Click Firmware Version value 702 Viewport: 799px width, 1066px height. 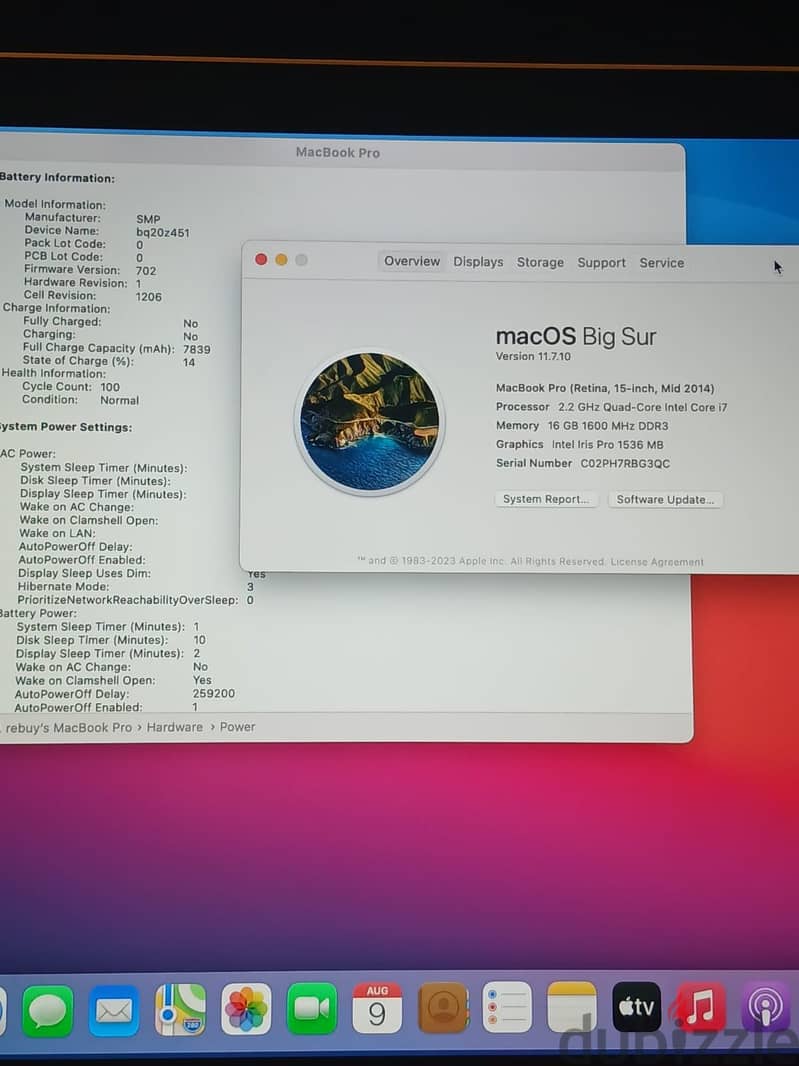(x=146, y=271)
